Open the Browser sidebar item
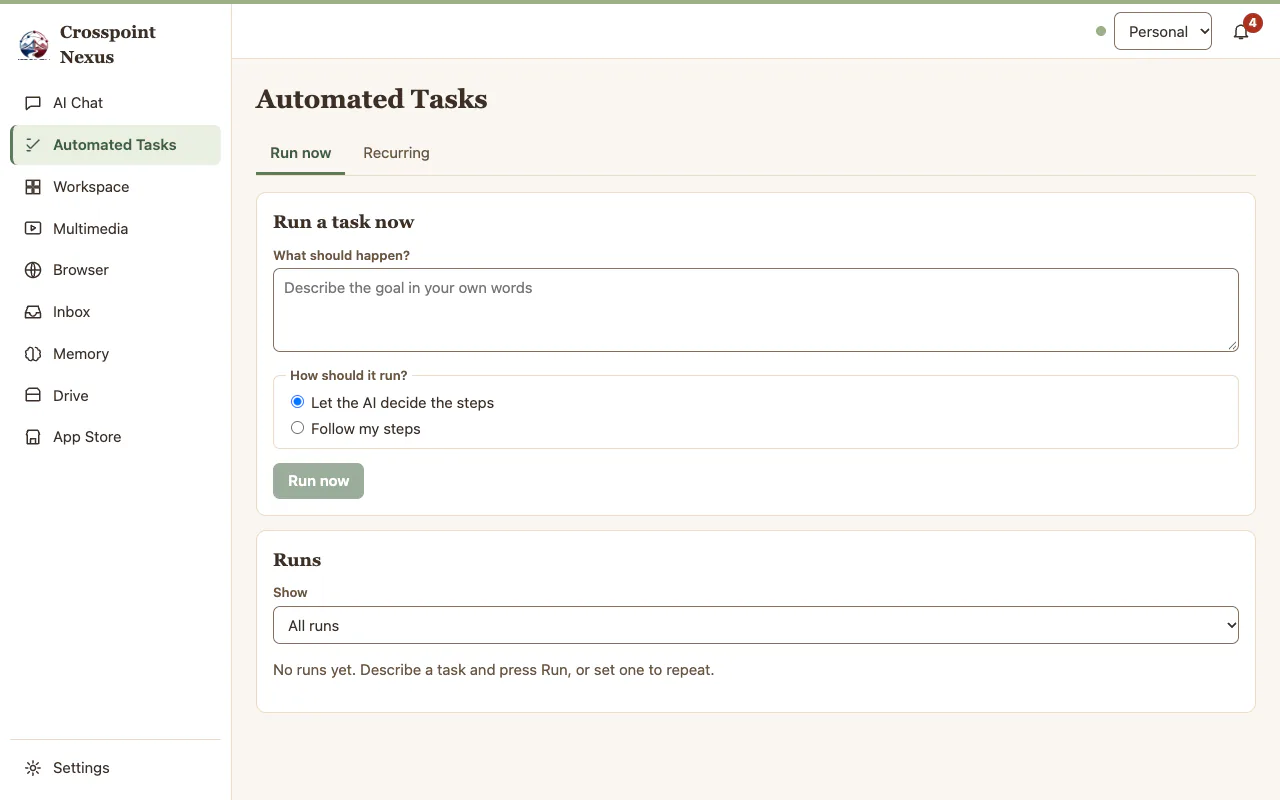This screenshot has width=1280, height=800. [x=115, y=270]
